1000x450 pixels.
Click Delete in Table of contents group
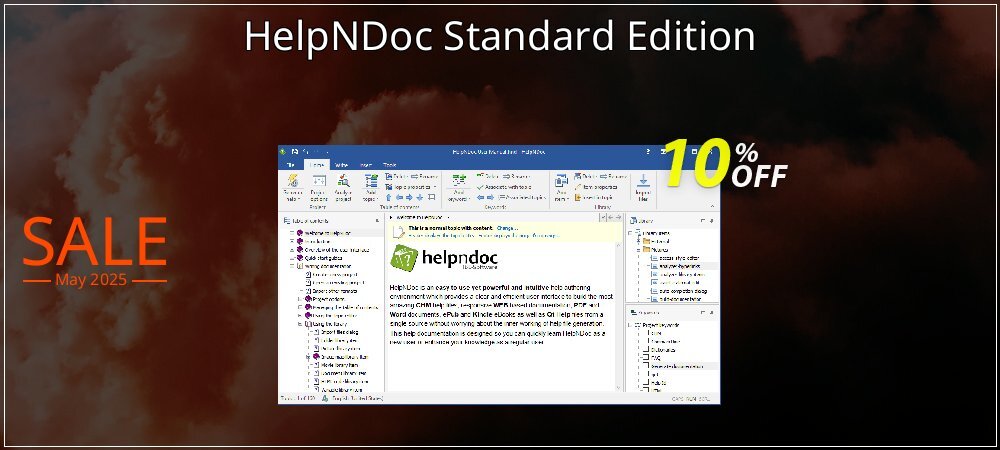pos(395,177)
